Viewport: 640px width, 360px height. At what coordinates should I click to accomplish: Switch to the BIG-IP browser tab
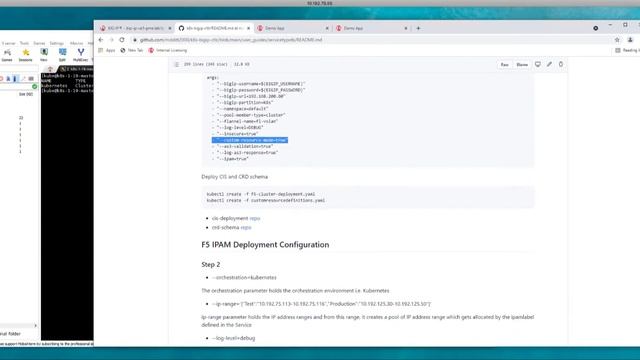click(135, 28)
